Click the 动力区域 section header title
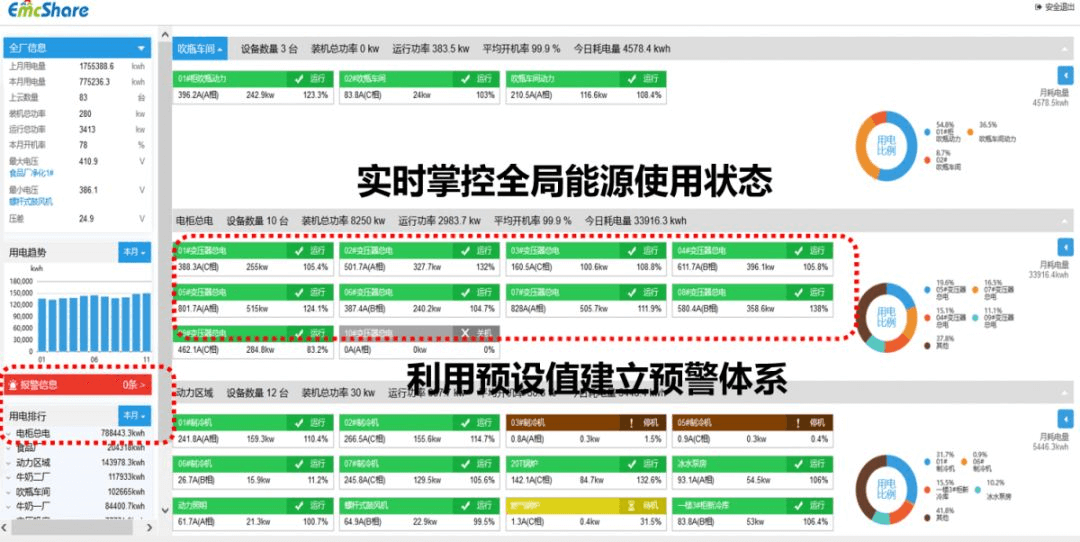The height and width of the screenshot is (542, 1080). pyautogui.click(x=194, y=393)
